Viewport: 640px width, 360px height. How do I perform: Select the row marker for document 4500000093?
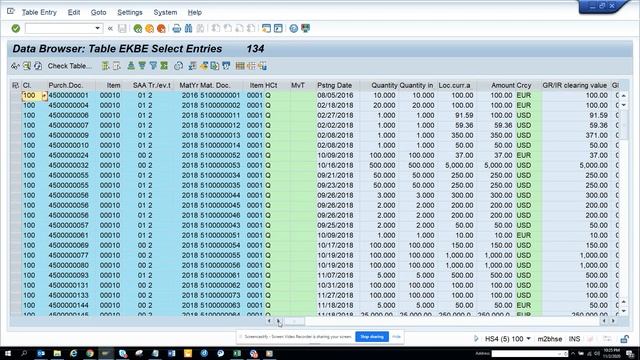tap(16, 275)
